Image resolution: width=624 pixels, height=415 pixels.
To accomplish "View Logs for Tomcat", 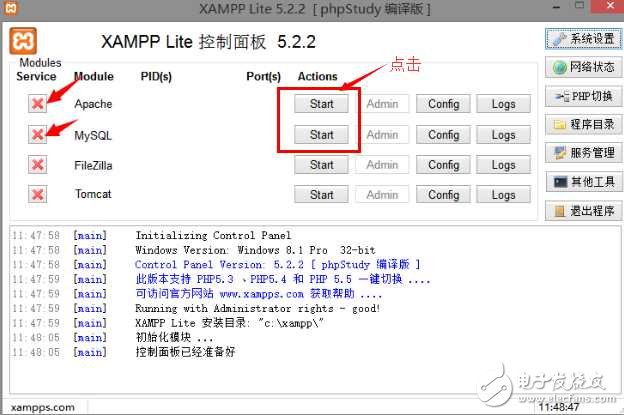I will click(503, 195).
